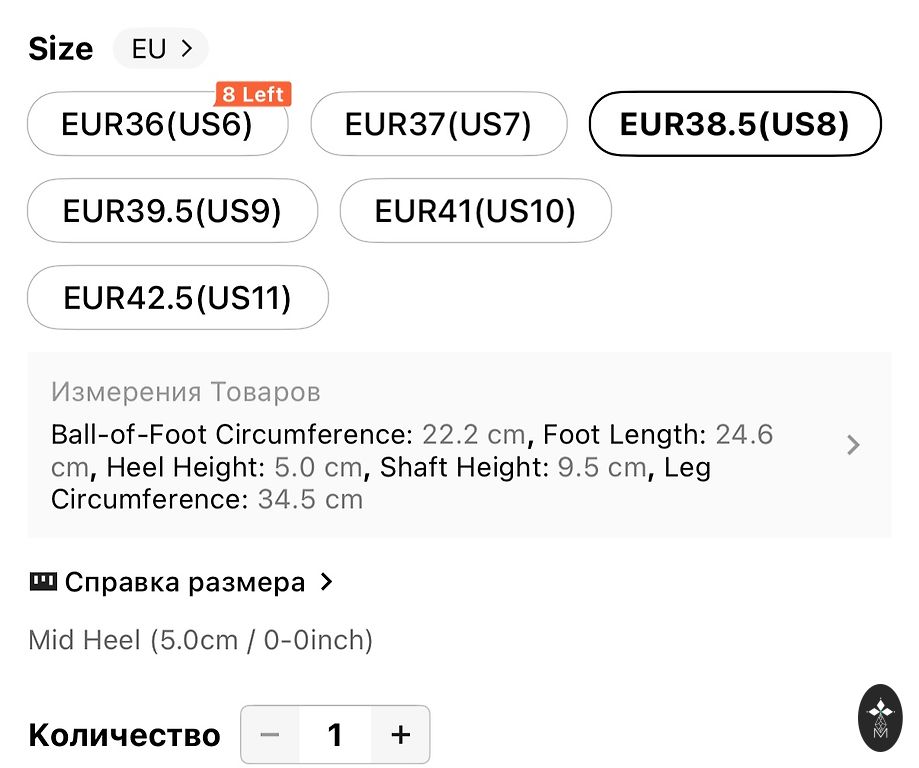Click the ruler icon beside Справка размера
Screen dimensions: 919x768
pos(43,582)
